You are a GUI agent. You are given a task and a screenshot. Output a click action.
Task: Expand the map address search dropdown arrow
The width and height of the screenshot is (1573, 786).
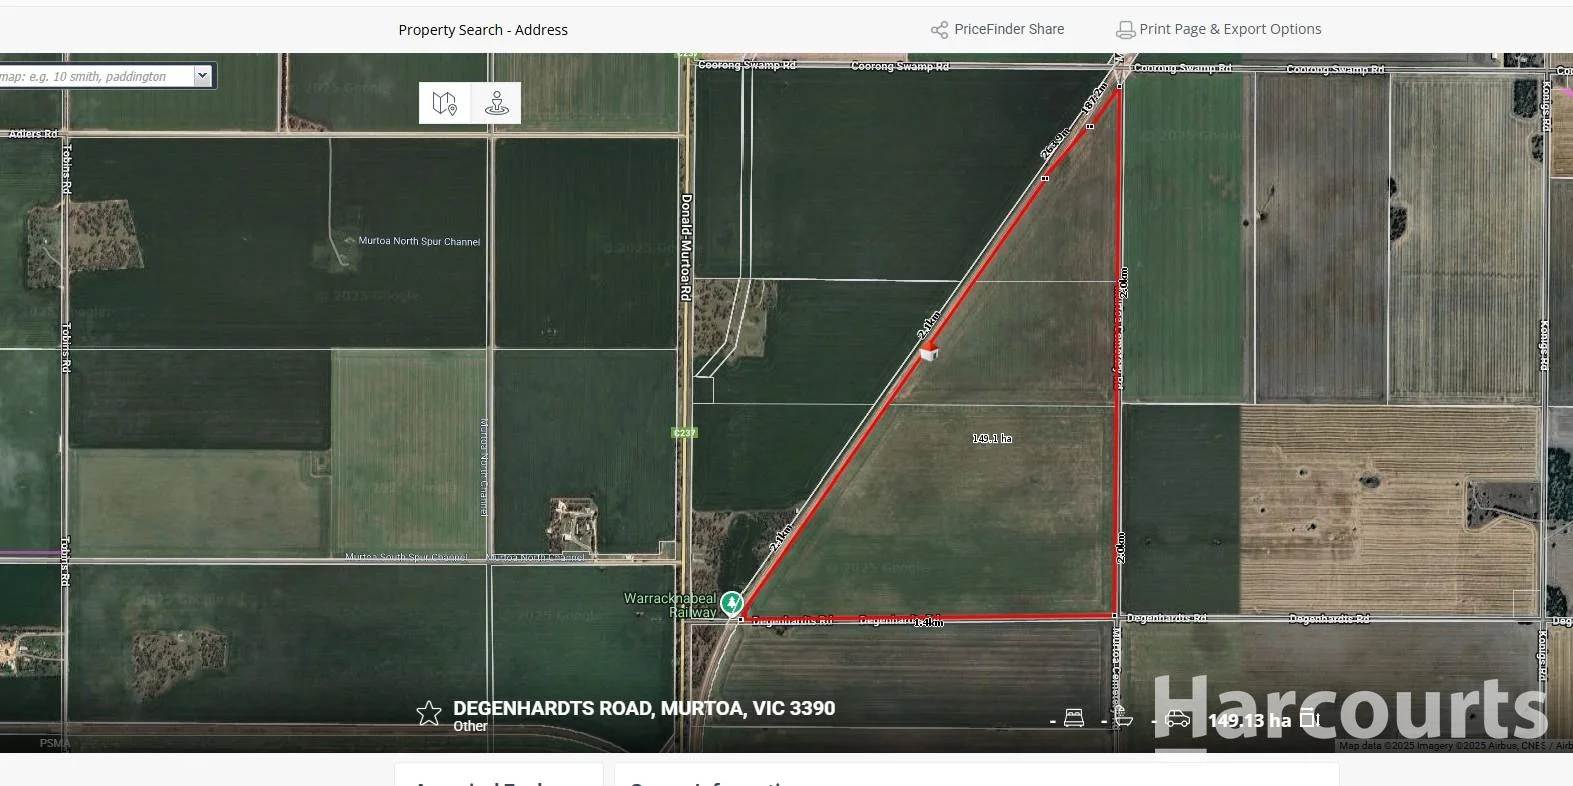click(203, 76)
